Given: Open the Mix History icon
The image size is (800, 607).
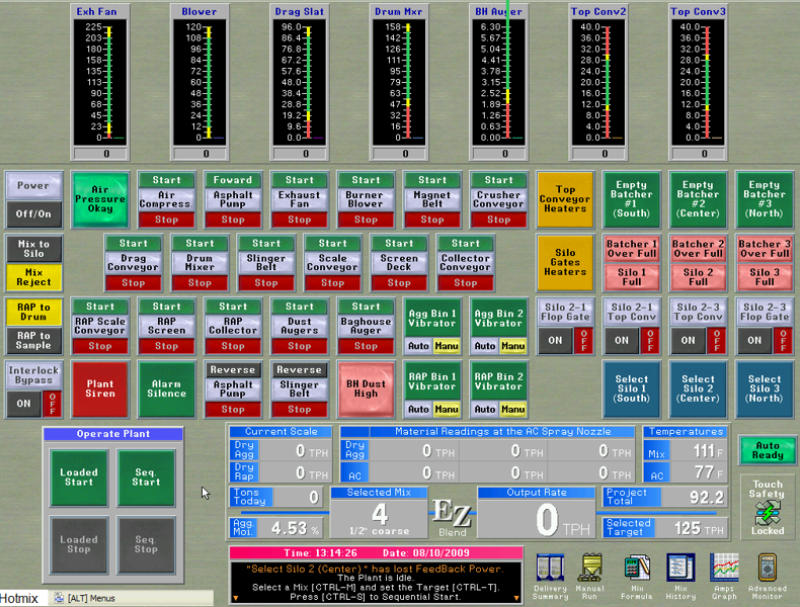Looking at the screenshot, I should click(x=681, y=574).
